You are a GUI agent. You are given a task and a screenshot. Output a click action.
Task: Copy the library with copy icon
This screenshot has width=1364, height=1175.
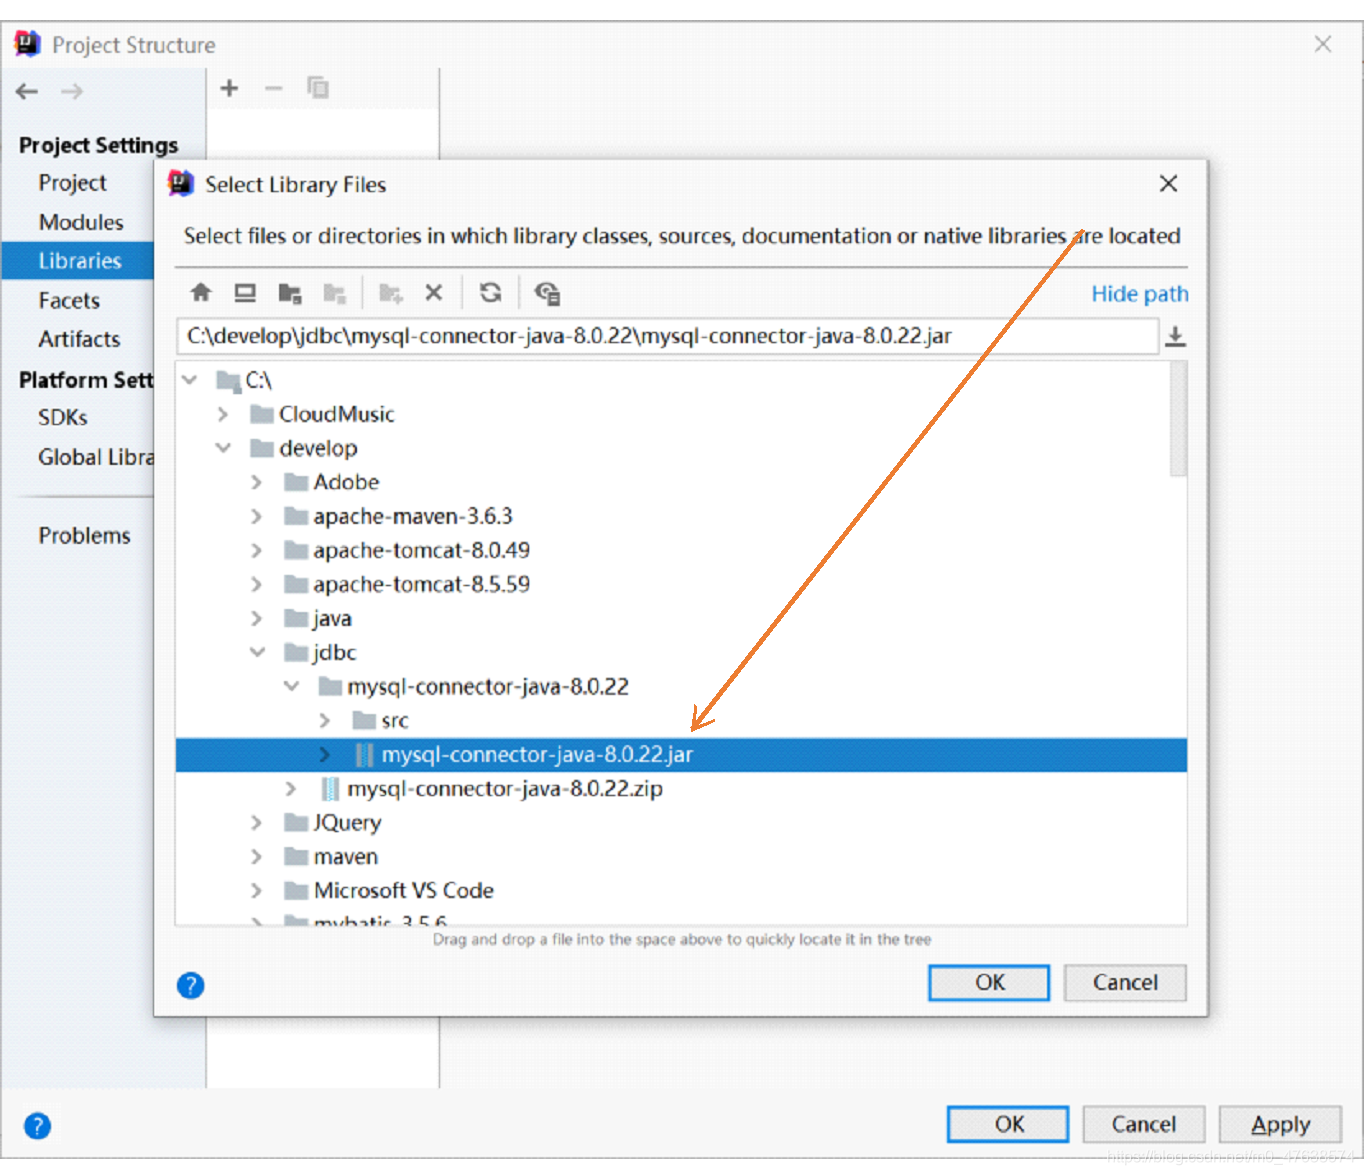[318, 88]
